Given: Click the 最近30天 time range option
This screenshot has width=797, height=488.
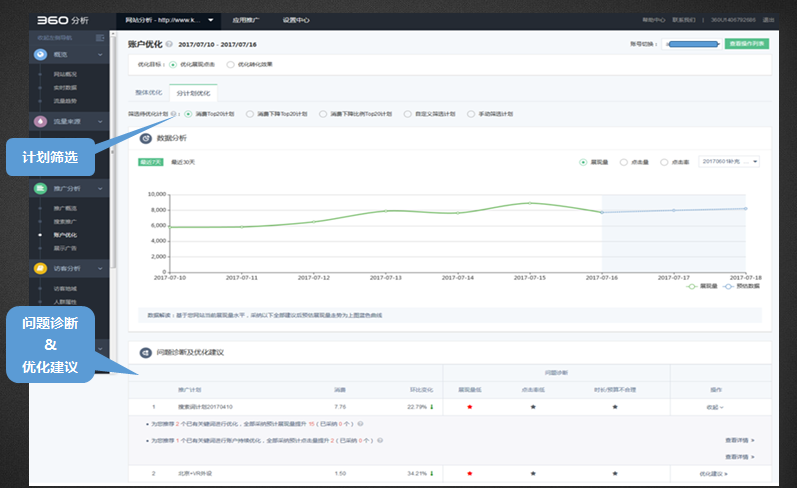Looking at the screenshot, I should pos(183,161).
